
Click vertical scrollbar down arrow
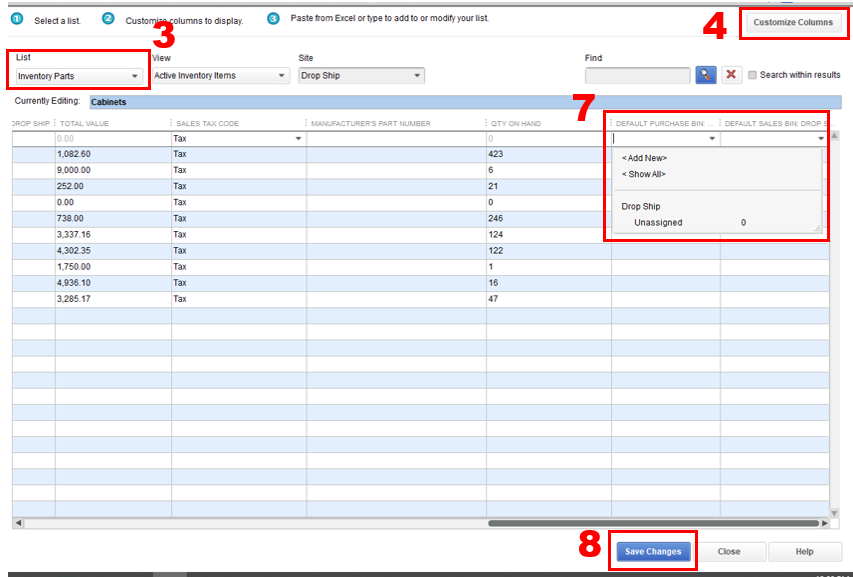835,513
